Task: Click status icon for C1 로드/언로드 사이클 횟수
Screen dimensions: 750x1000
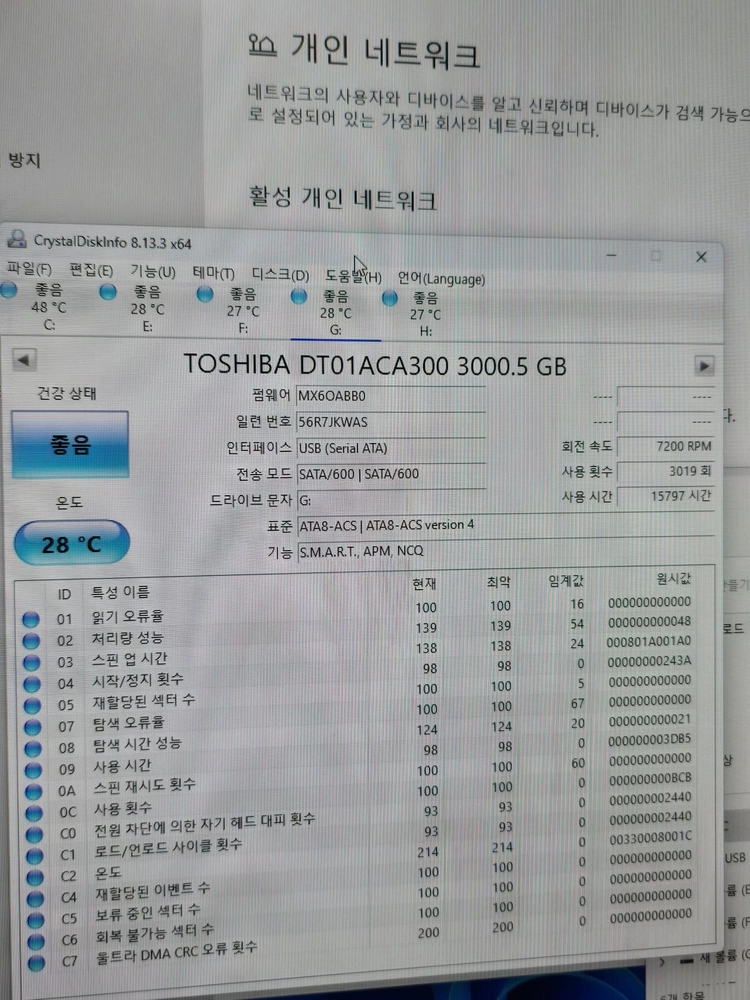Action: (x=34, y=855)
